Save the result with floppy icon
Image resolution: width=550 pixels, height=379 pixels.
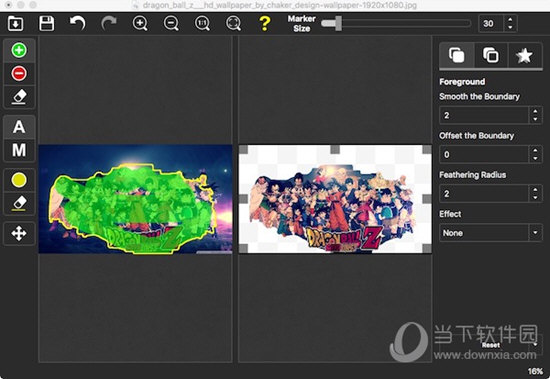click(x=46, y=24)
